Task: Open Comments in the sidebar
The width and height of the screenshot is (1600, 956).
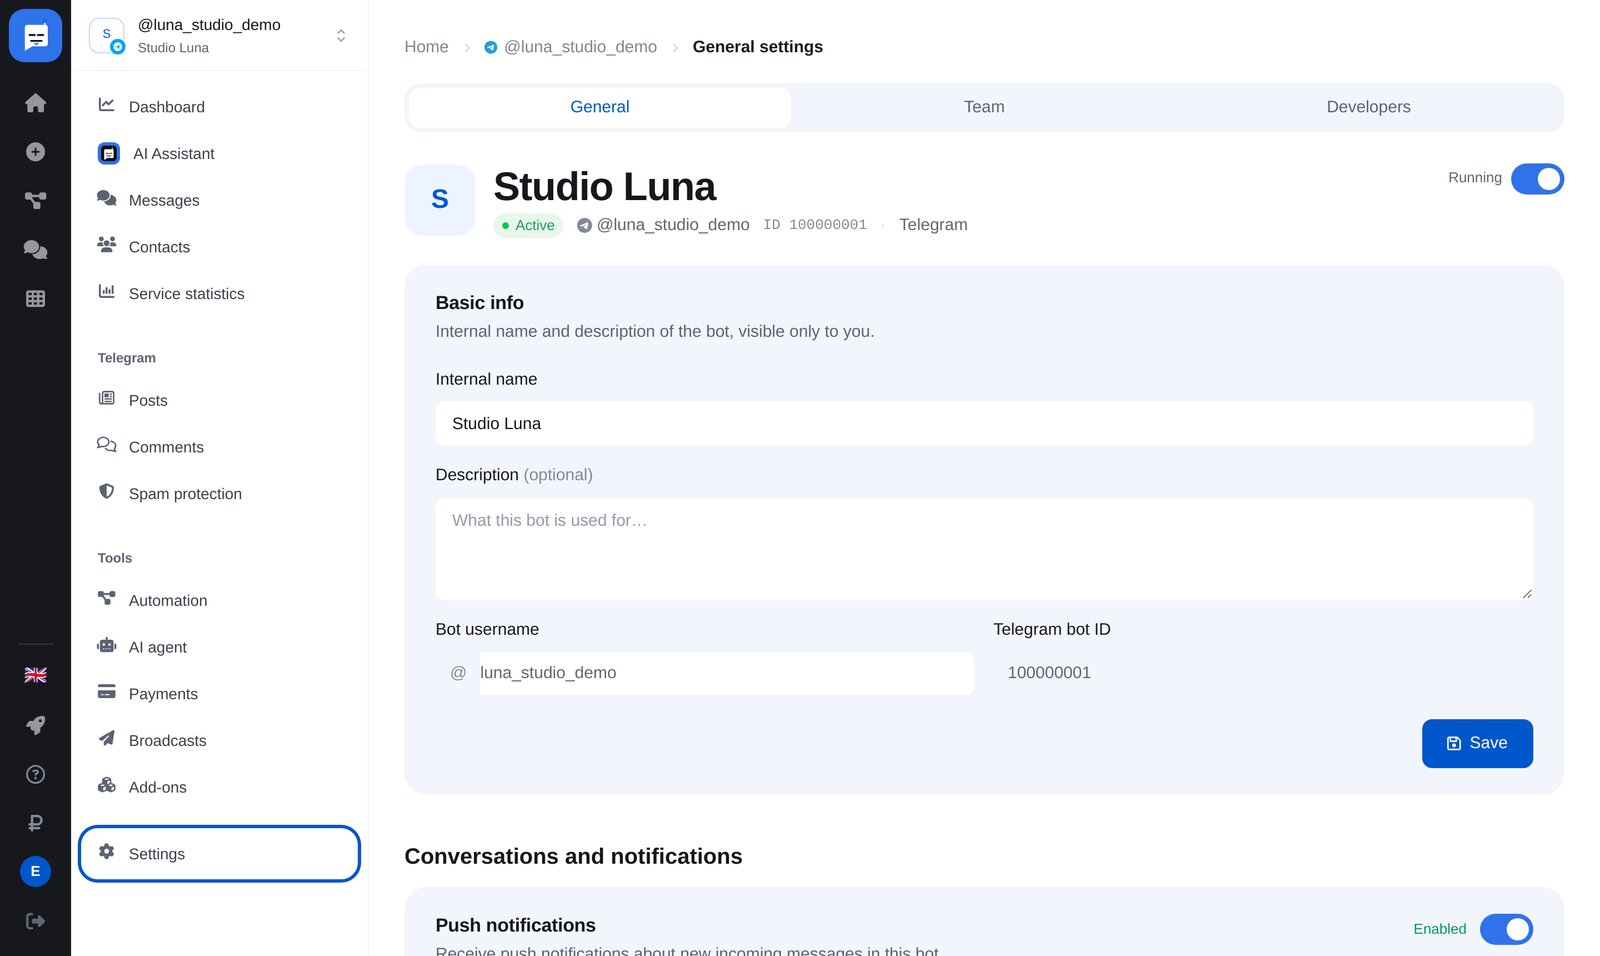Action: pos(219,447)
